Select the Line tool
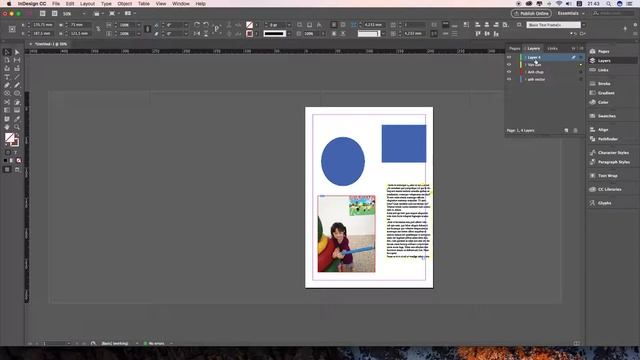Screen dimensions: 640x360 pyautogui.click(x=17, y=77)
